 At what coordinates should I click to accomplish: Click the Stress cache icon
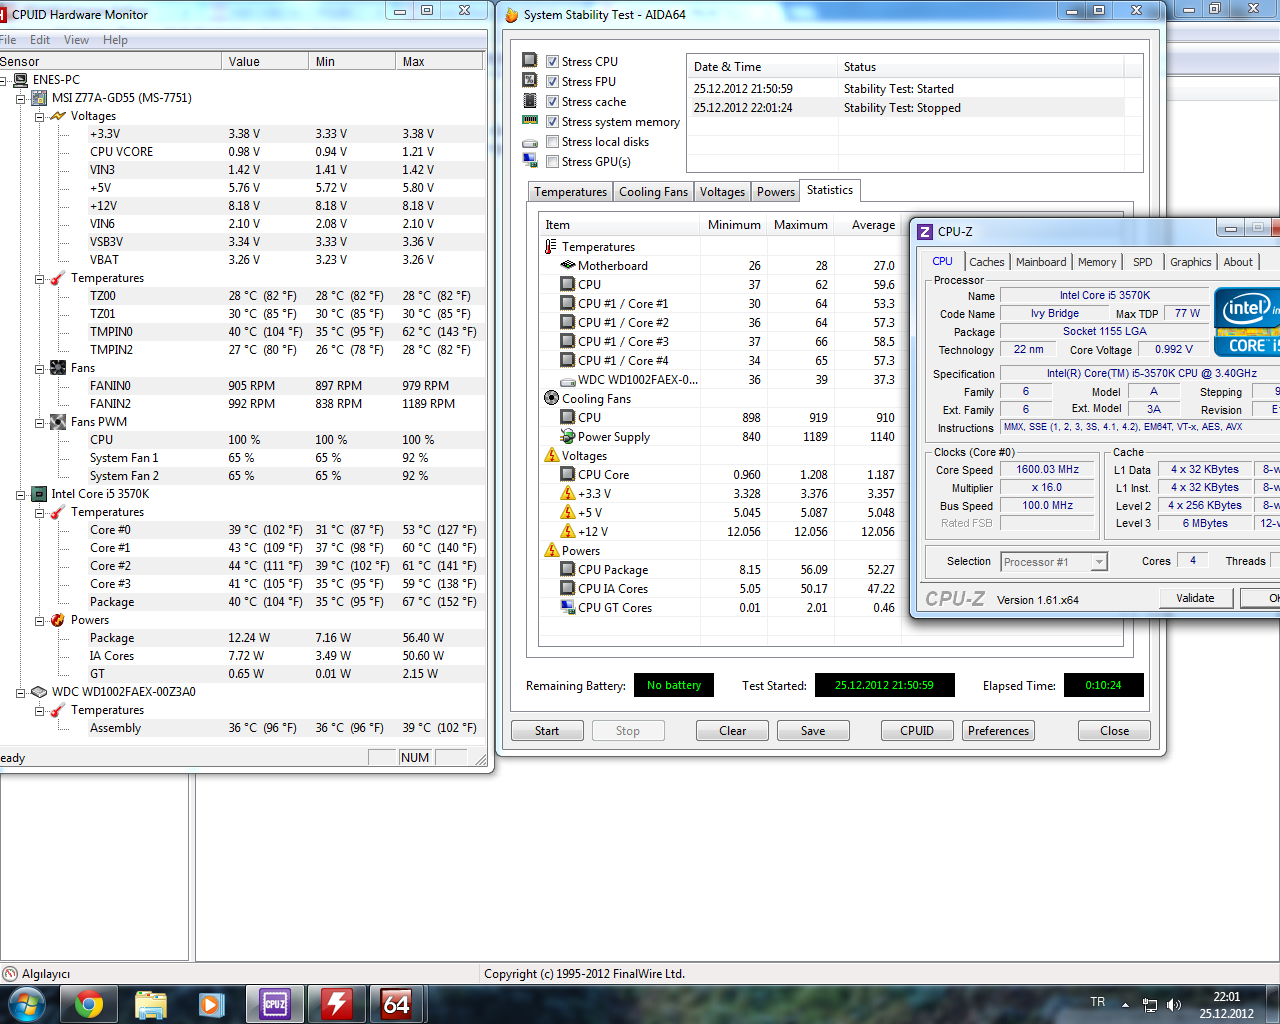click(530, 101)
